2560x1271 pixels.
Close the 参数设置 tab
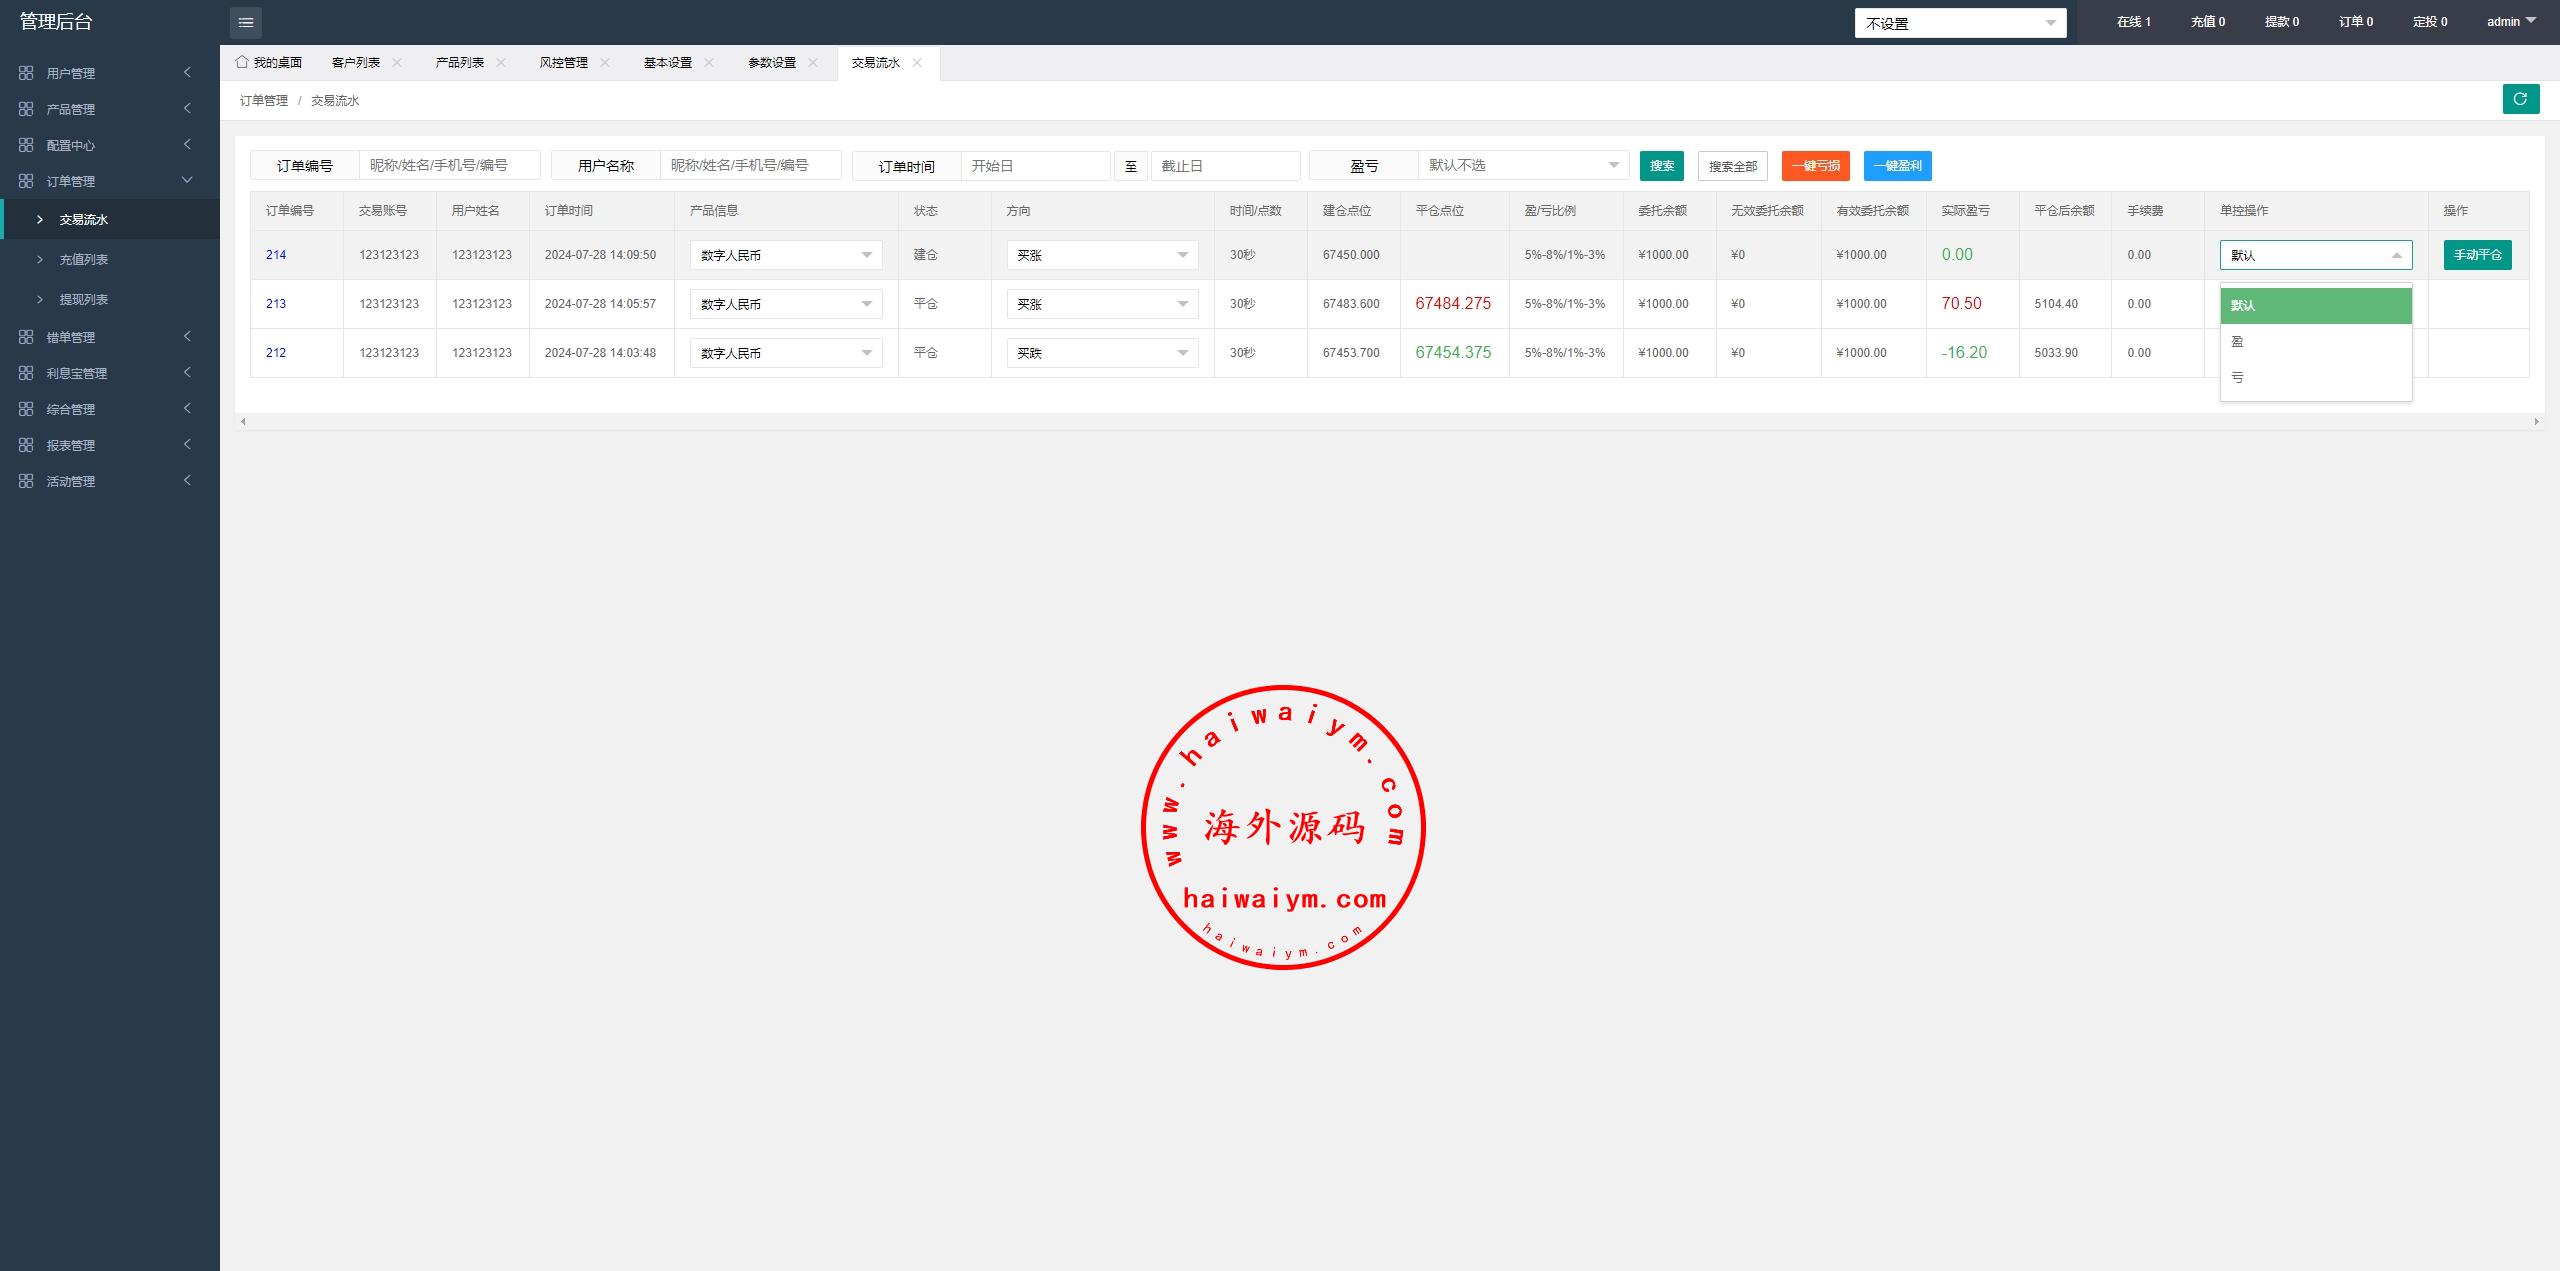[813, 62]
